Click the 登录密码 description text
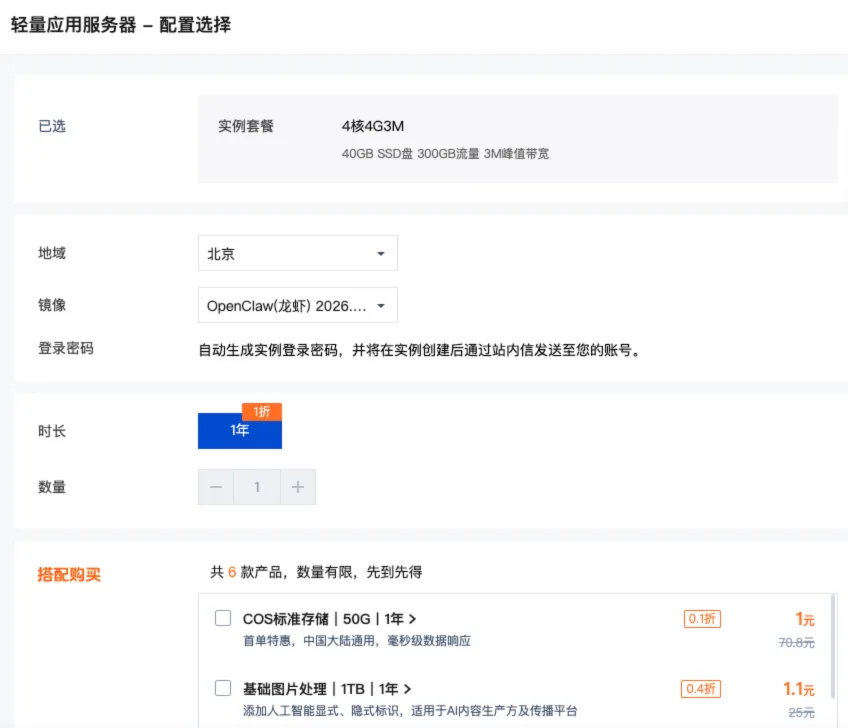Viewport: 848px width, 728px height. click(420, 350)
